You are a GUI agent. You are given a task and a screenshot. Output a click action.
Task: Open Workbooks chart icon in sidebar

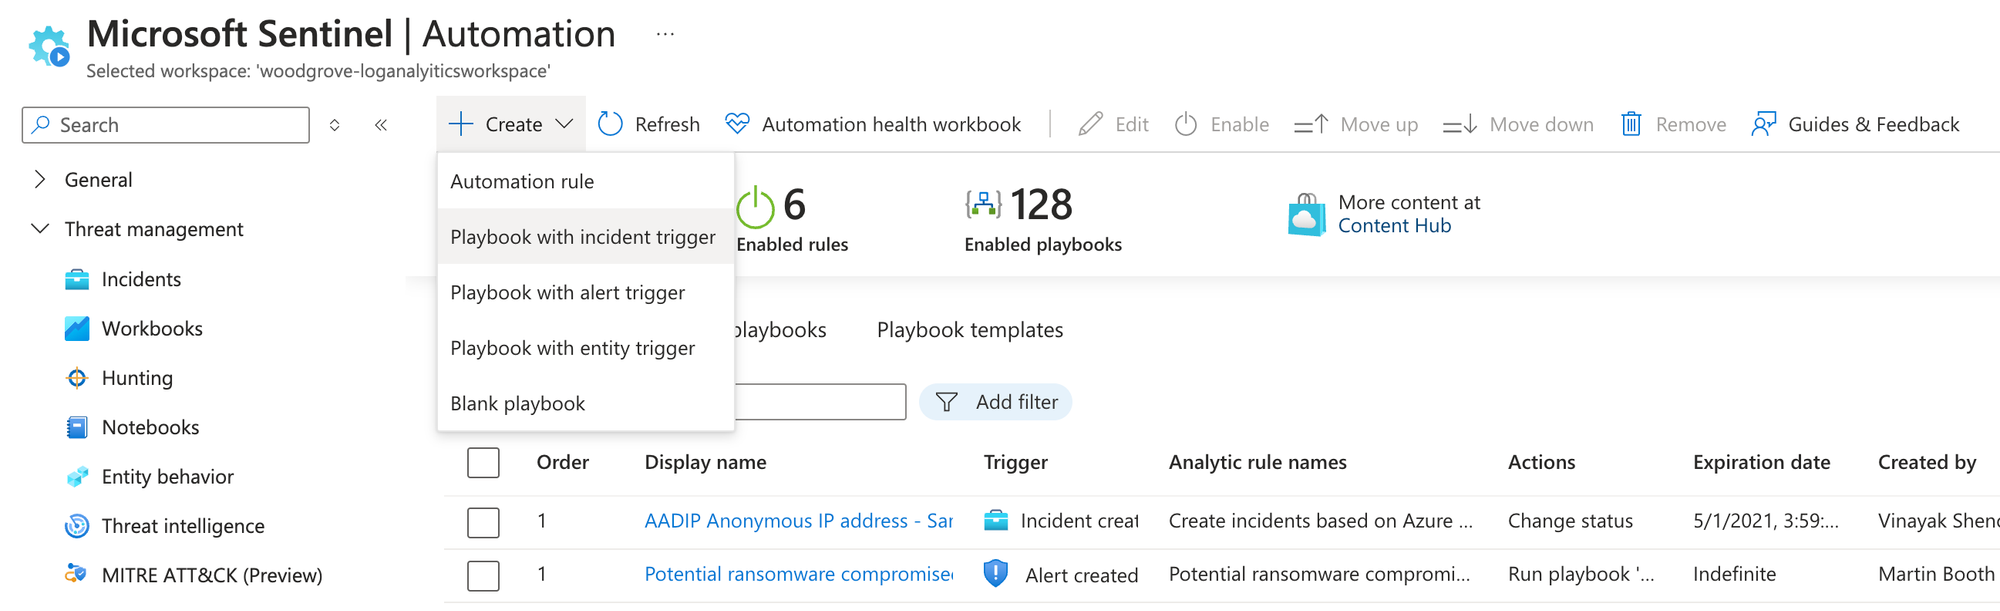(x=77, y=329)
